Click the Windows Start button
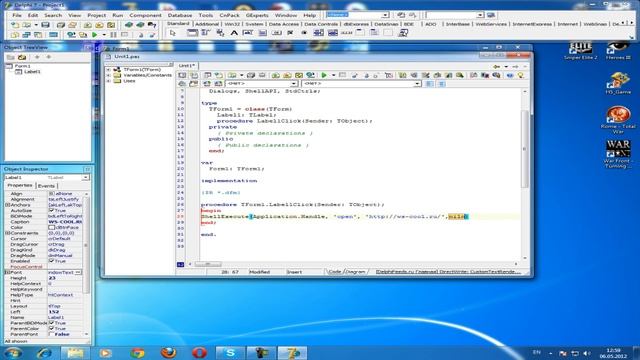Screen dimensions: 640x360 click(x=13, y=353)
